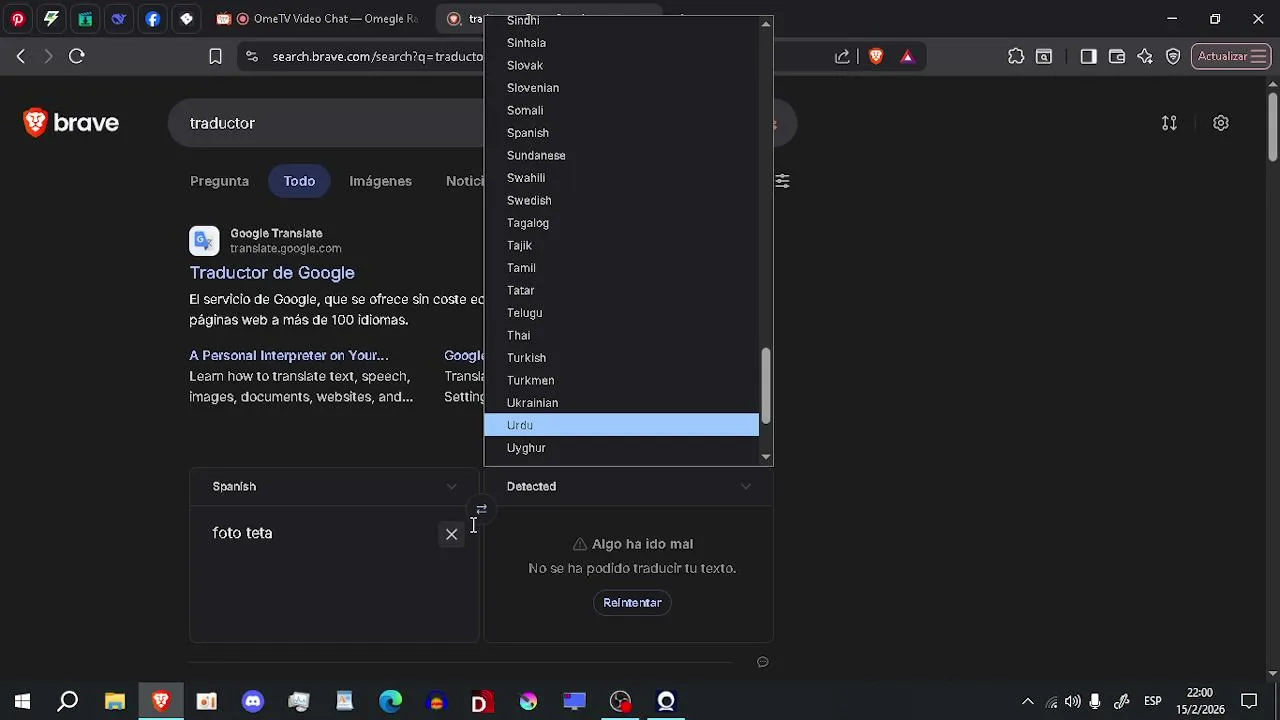Click the language list scrollbar thumb
Image resolution: width=1280 pixels, height=720 pixels.
tap(766, 385)
